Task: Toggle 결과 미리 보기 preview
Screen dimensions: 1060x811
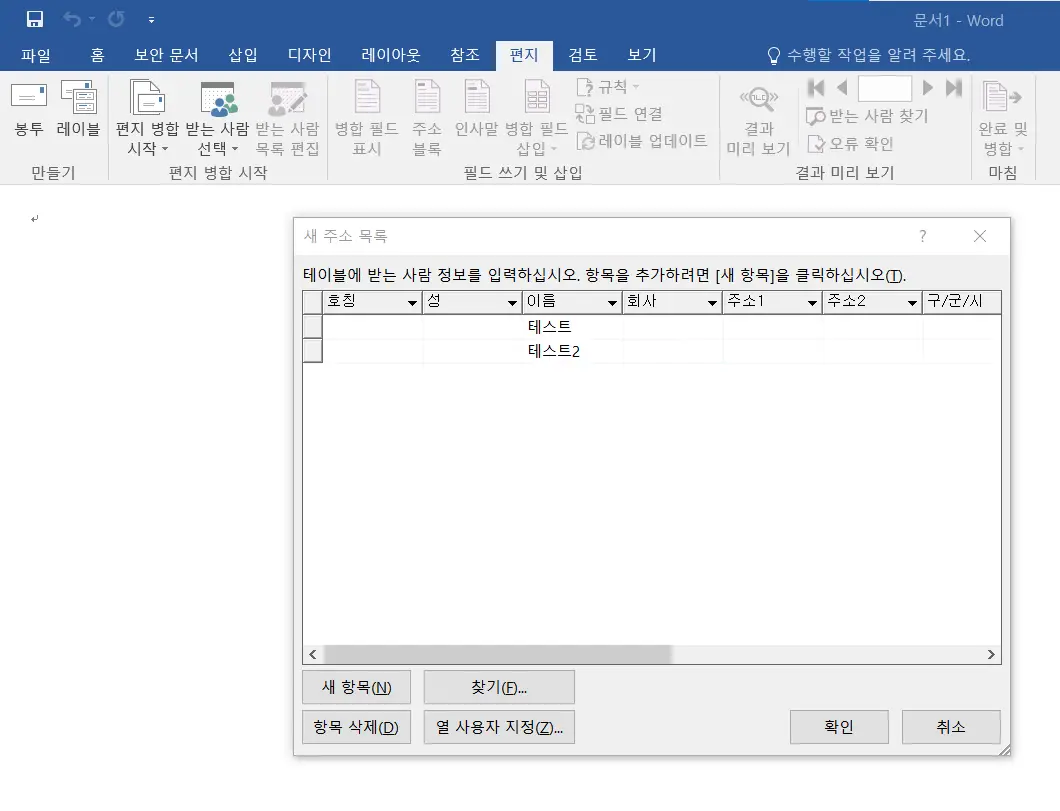Action: tap(758, 118)
